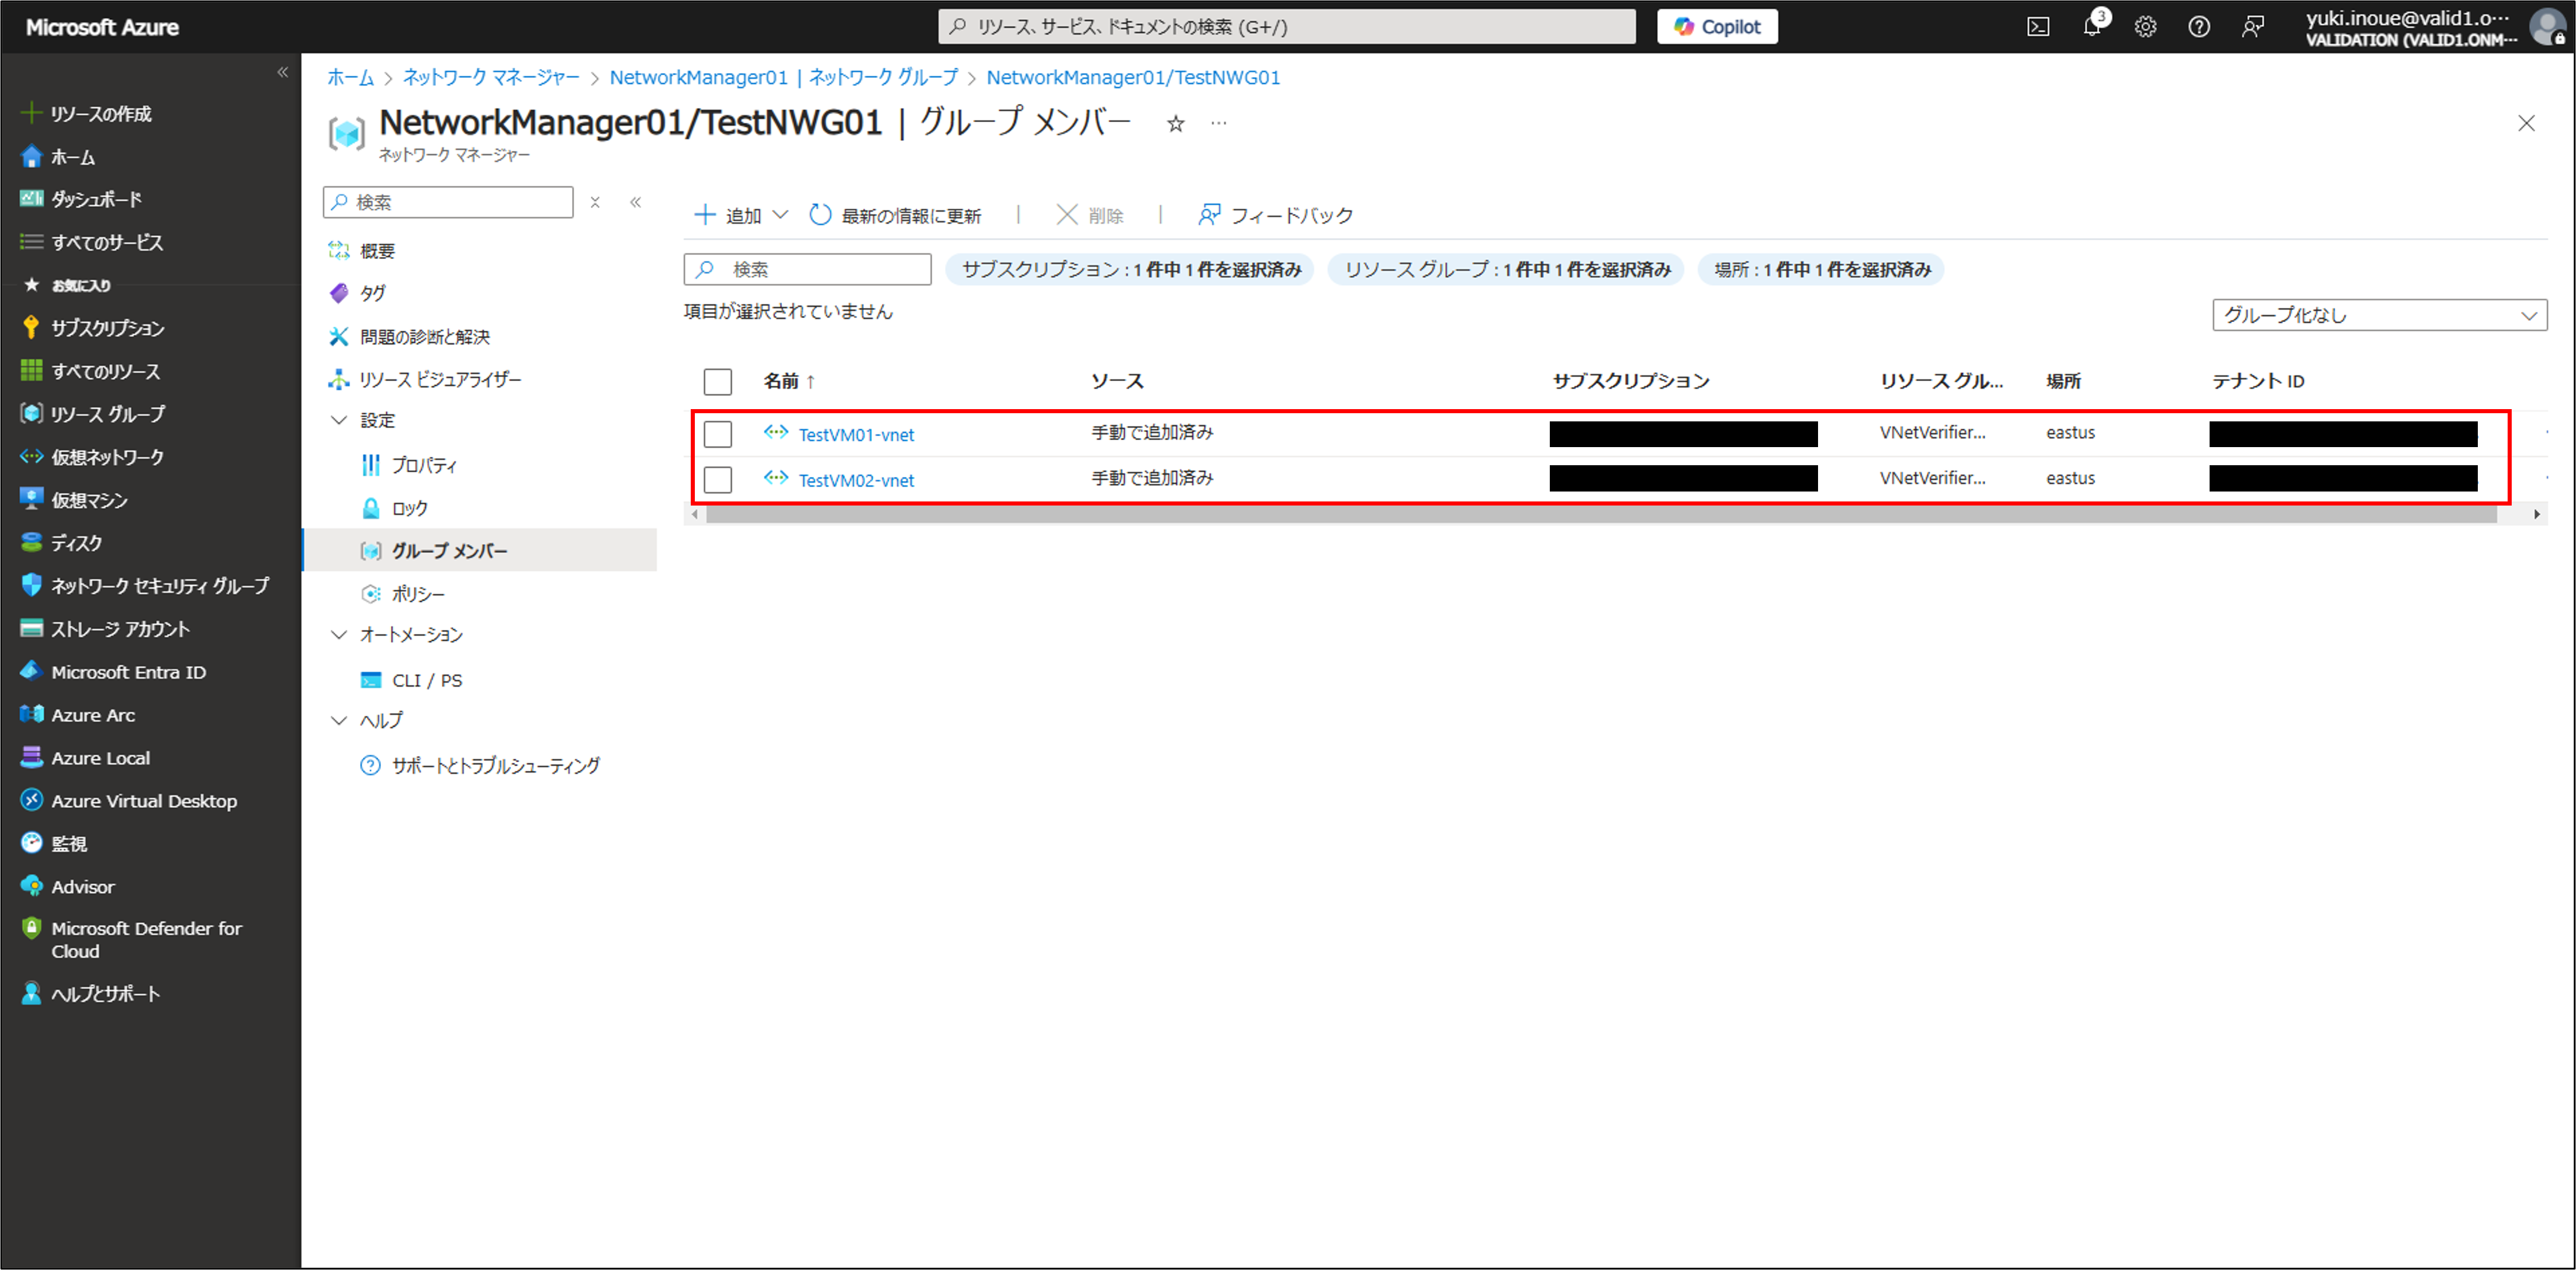The image size is (2576, 1270).
Task: Collapse the resource menu with chevrons
Action: point(636,202)
